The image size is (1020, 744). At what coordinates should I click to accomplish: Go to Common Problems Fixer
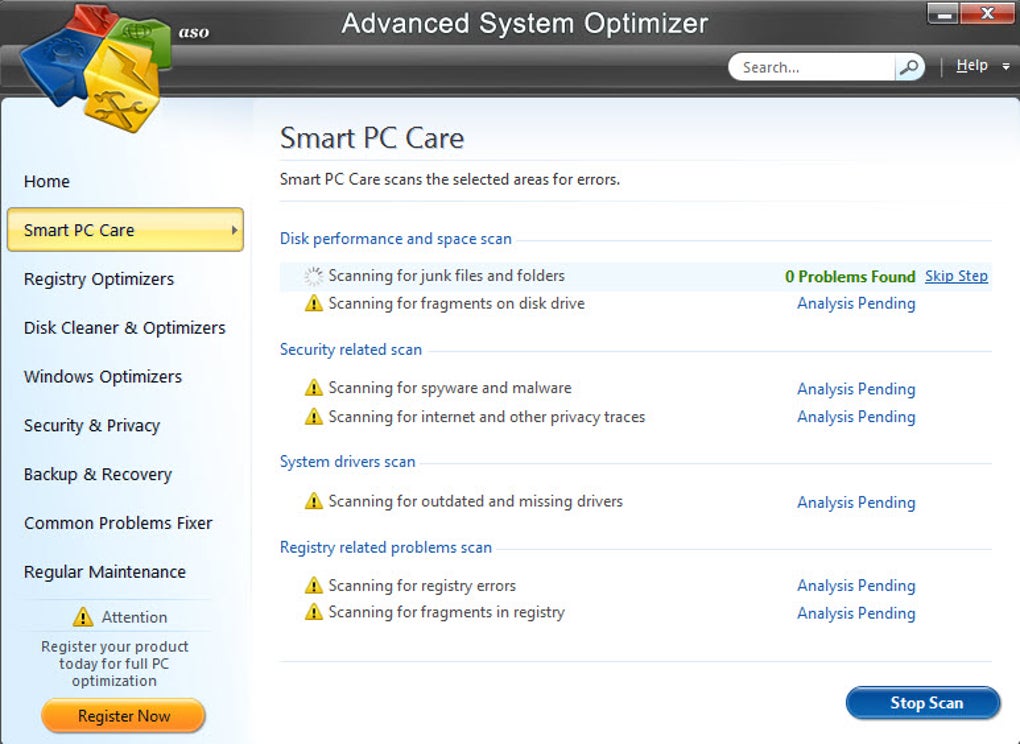tap(118, 523)
